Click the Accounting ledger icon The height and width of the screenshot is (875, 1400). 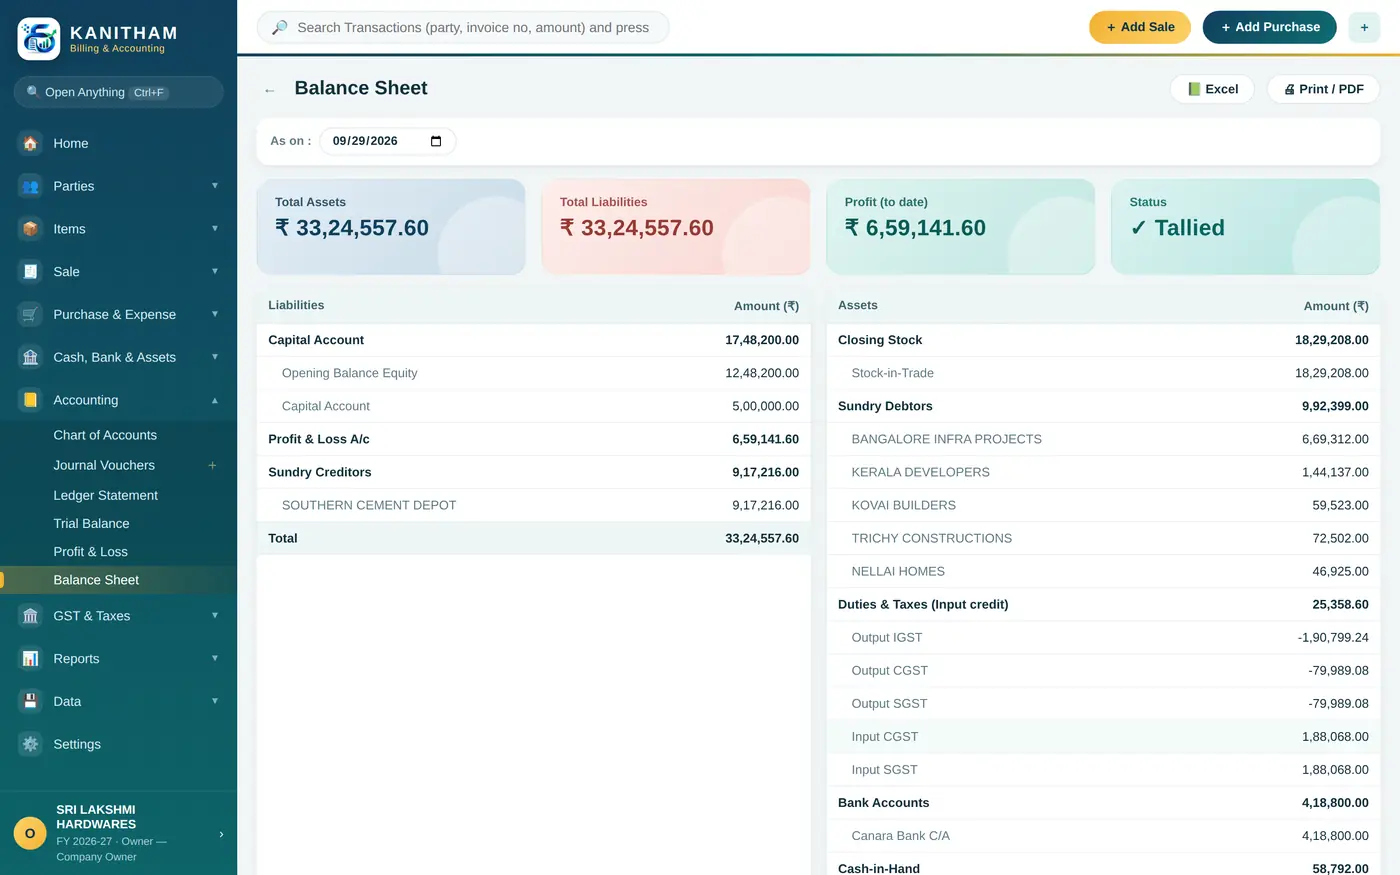point(31,400)
